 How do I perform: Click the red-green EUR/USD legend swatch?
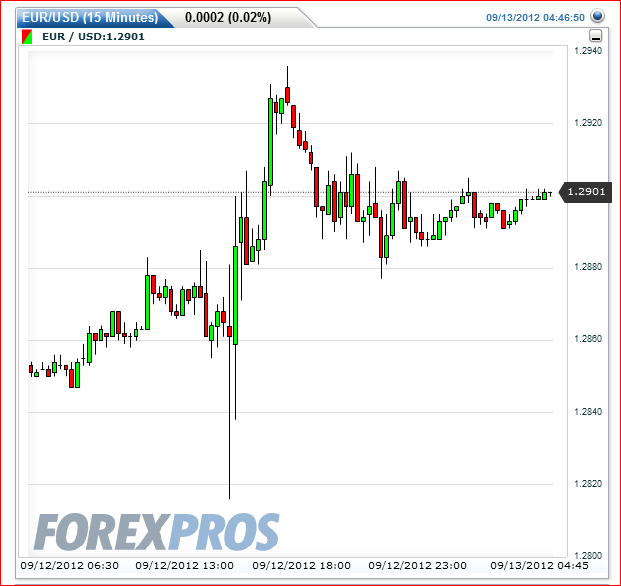pos(27,37)
